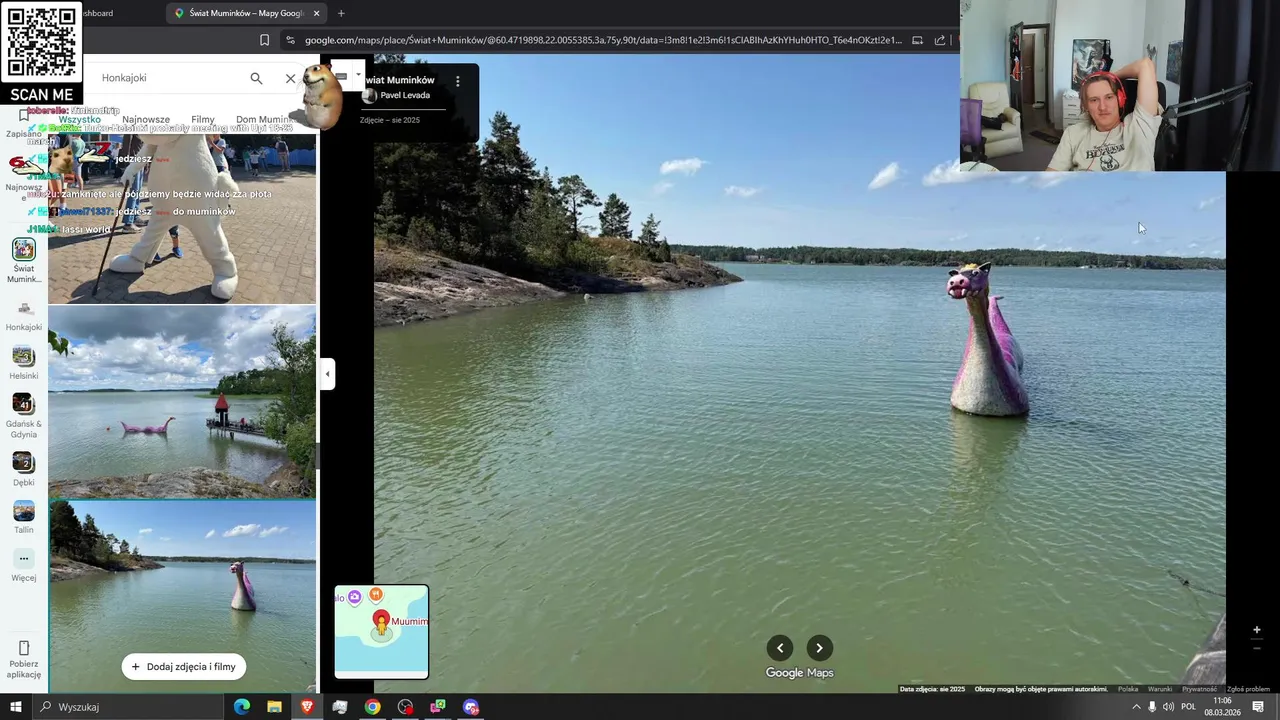Click the microphone tray icon
The width and height of the screenshot is (1280, 720).
pos(1152,707)
